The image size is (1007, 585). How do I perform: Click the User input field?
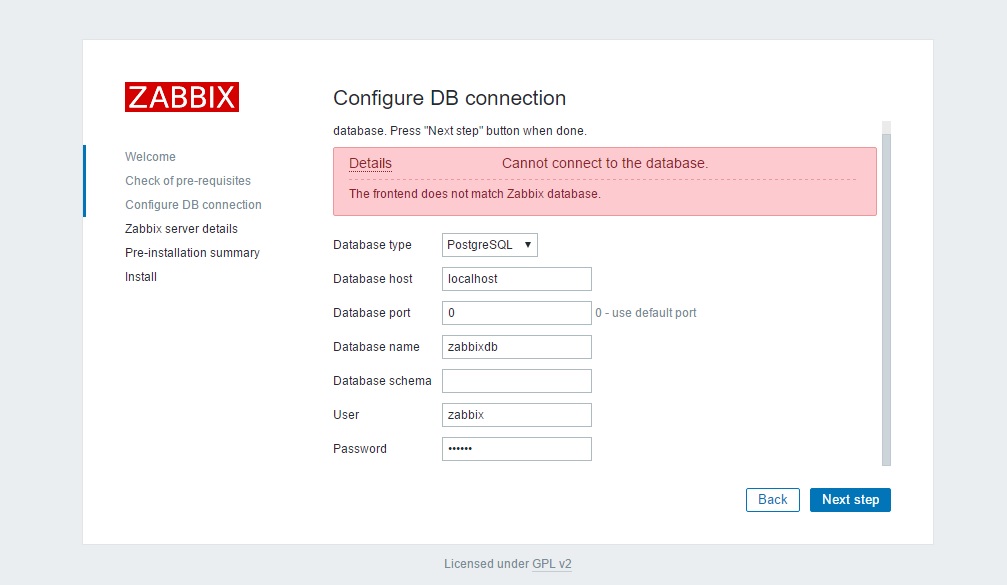(x=516, y=415)
